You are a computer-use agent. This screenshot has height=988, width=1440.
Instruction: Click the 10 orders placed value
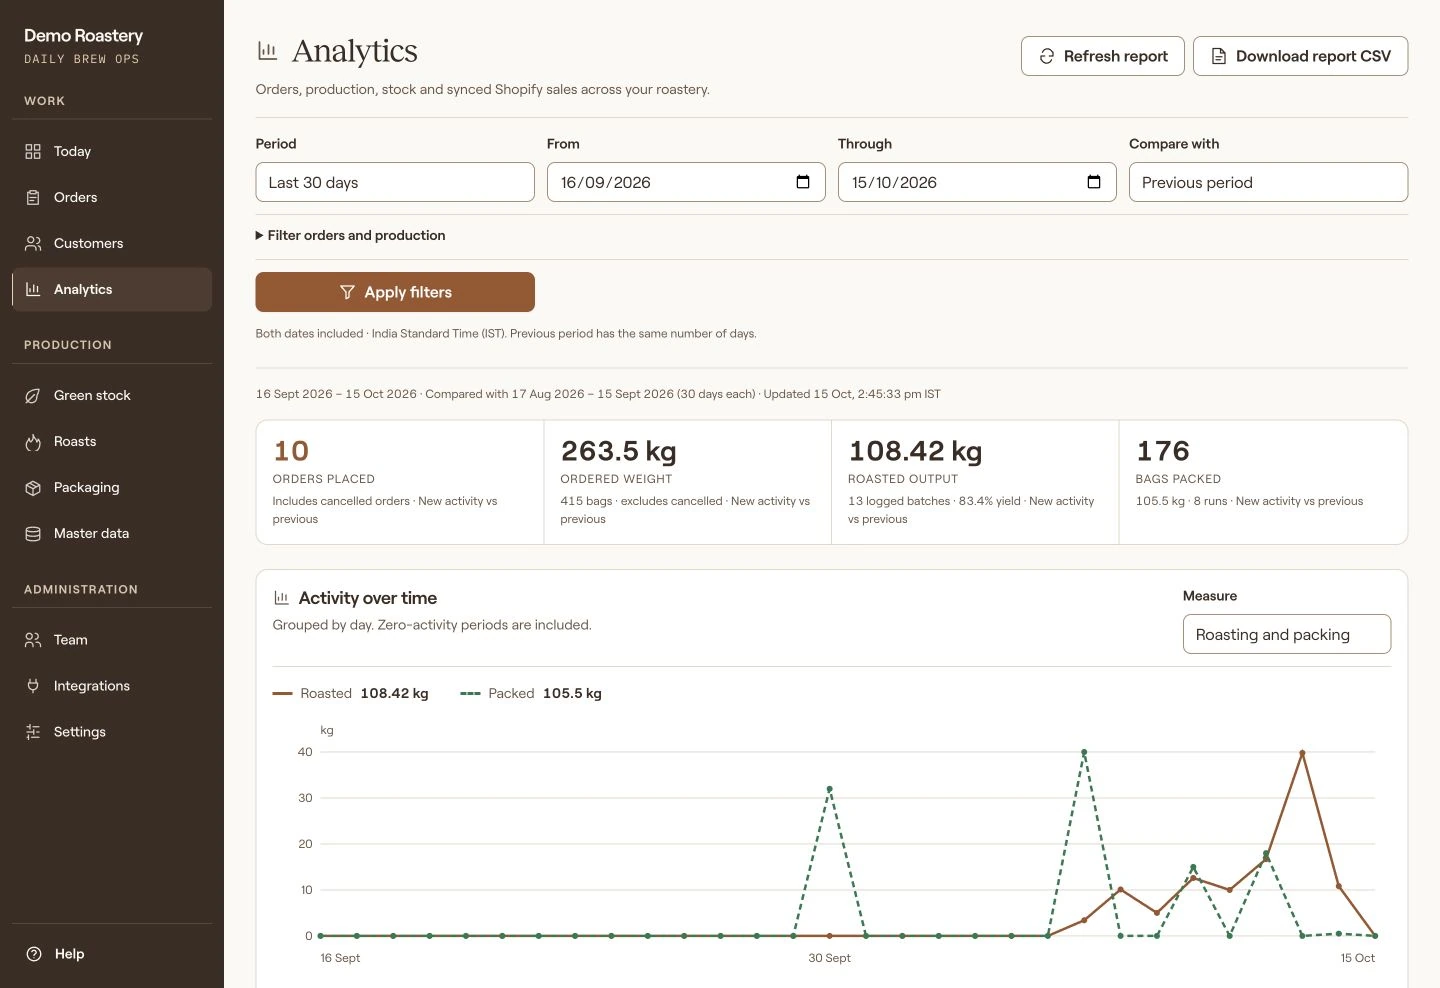(x=291, y=451)
